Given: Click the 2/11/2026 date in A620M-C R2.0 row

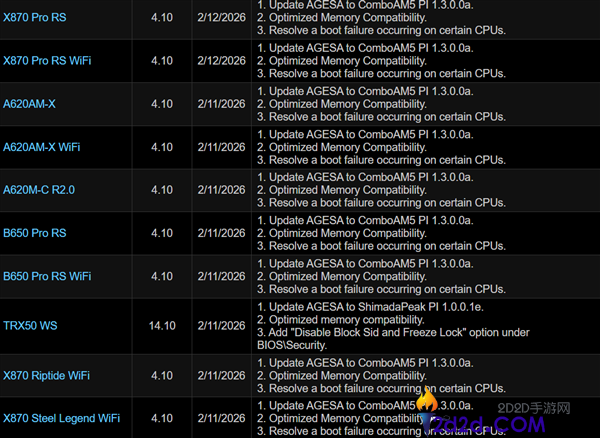Looking at the screenshot, I should coord(219,190).
